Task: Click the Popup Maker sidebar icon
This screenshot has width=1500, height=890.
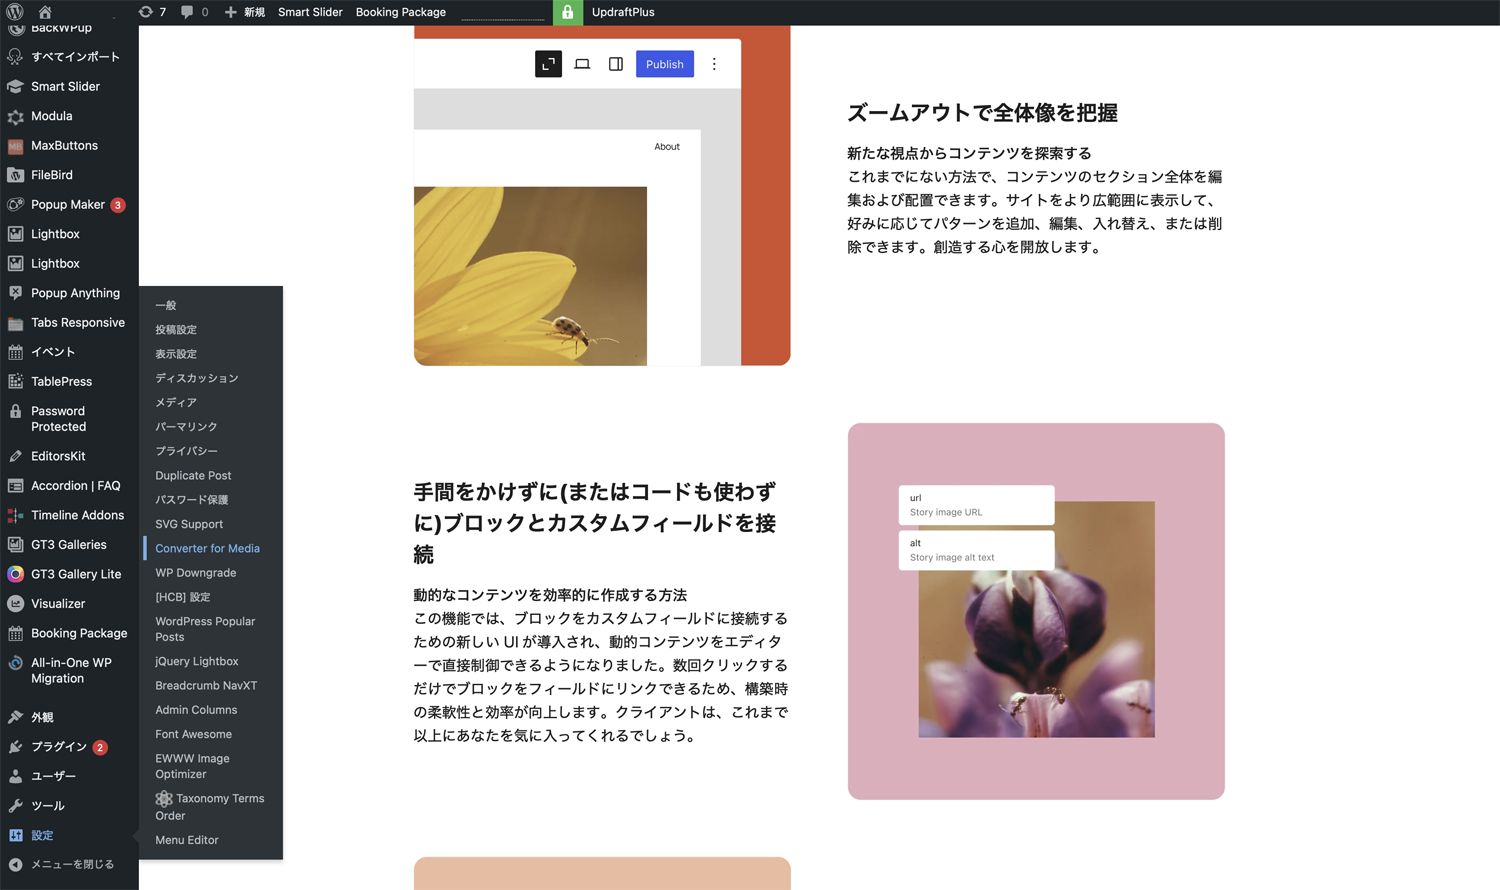Action: [x=16, y=205]
